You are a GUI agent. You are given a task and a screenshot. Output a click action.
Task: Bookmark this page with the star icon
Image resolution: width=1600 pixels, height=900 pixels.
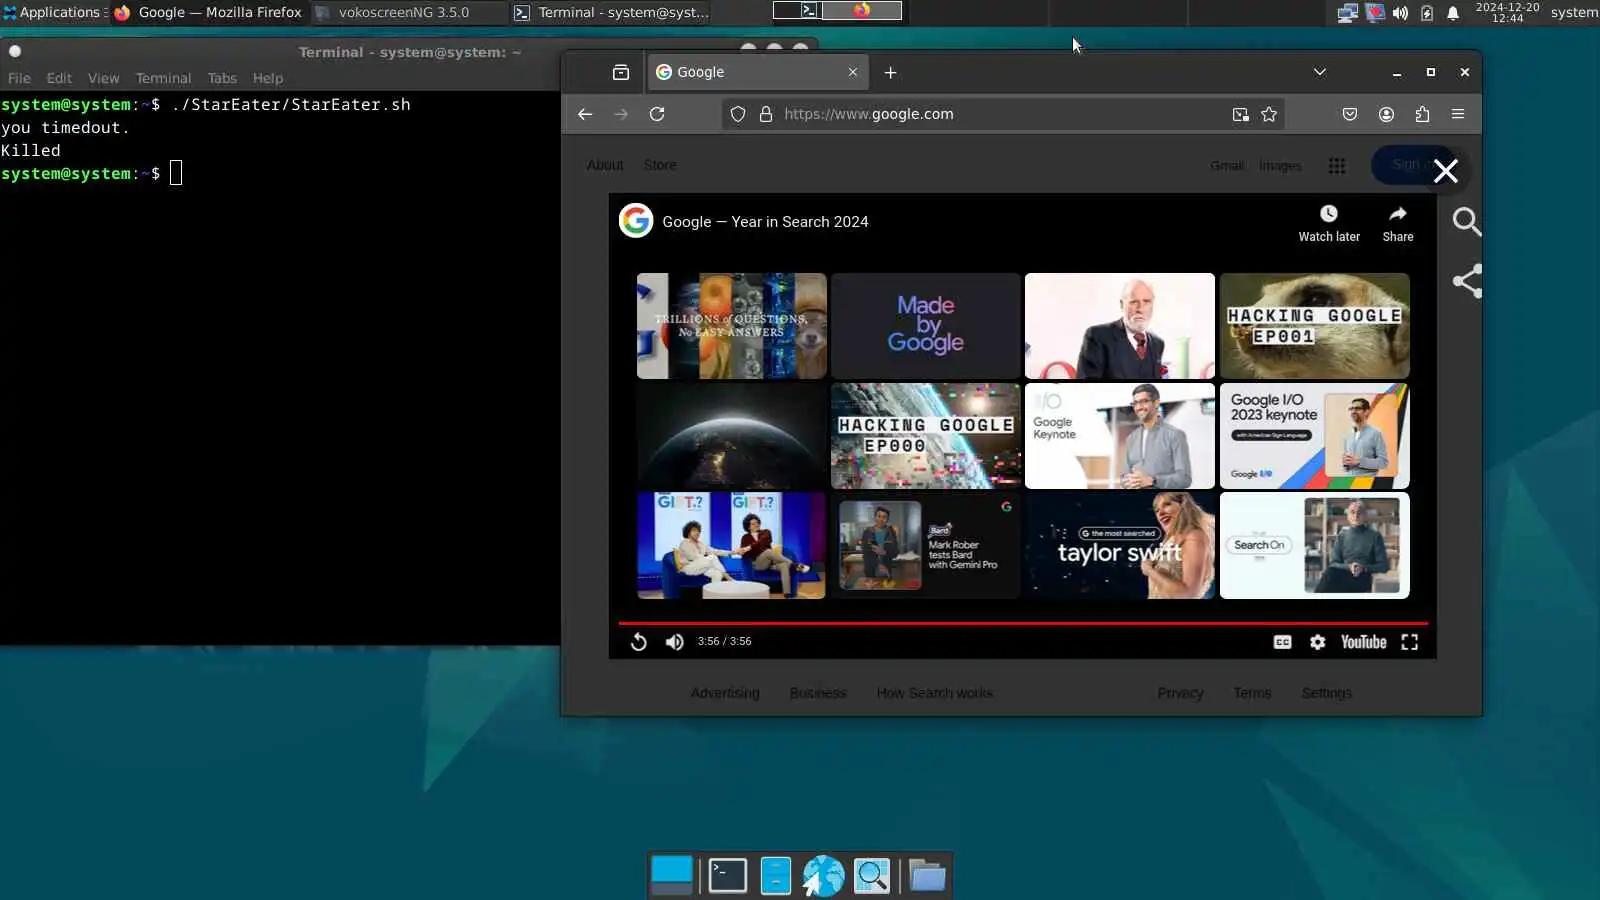pyautogui.click(x=1269, y=114)
